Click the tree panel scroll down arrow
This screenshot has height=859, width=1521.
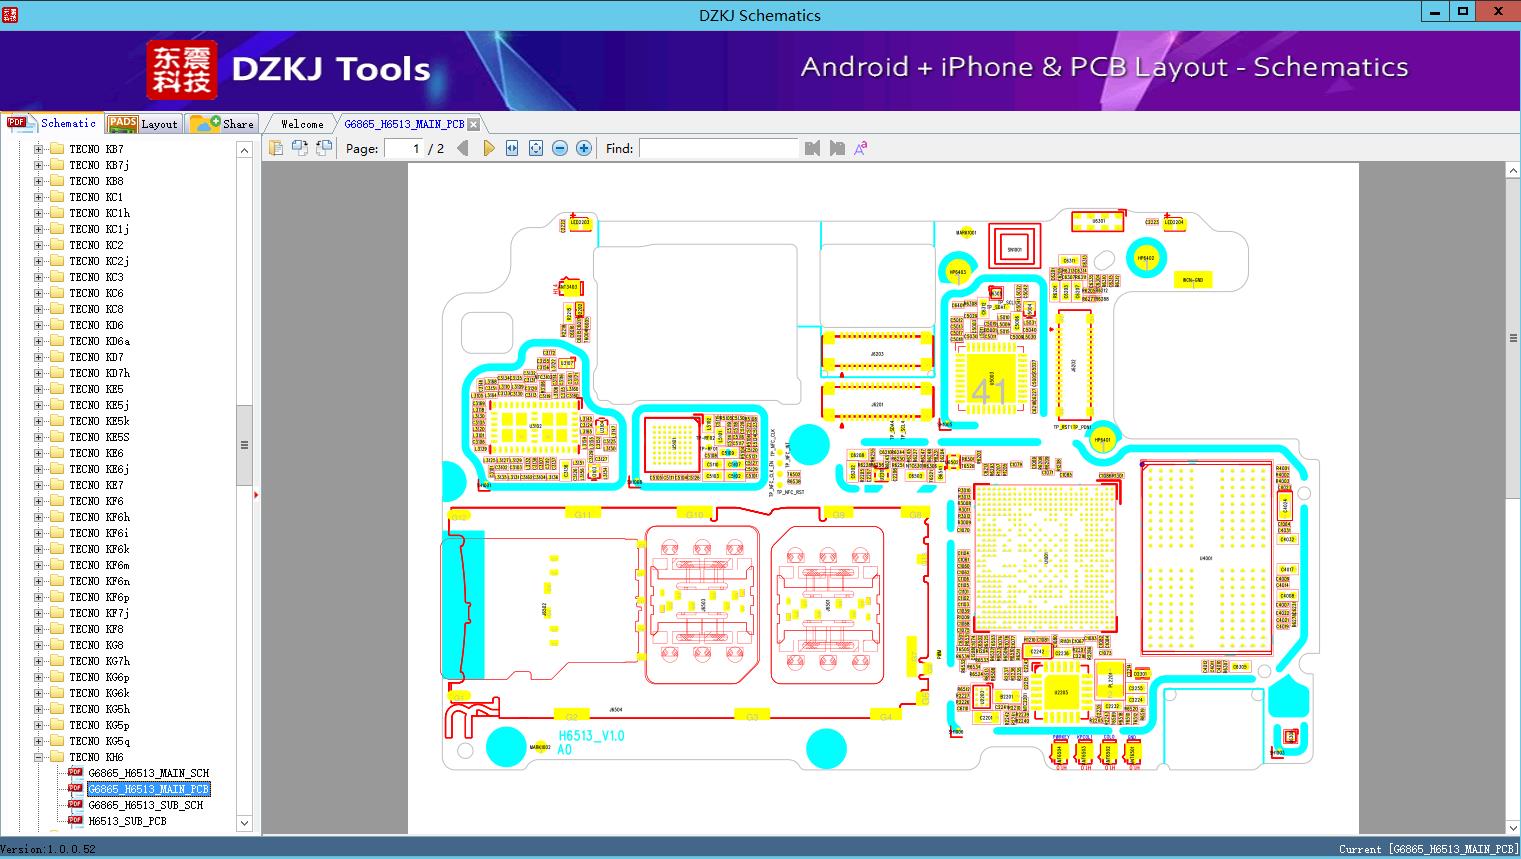click(x=244, y=823)
